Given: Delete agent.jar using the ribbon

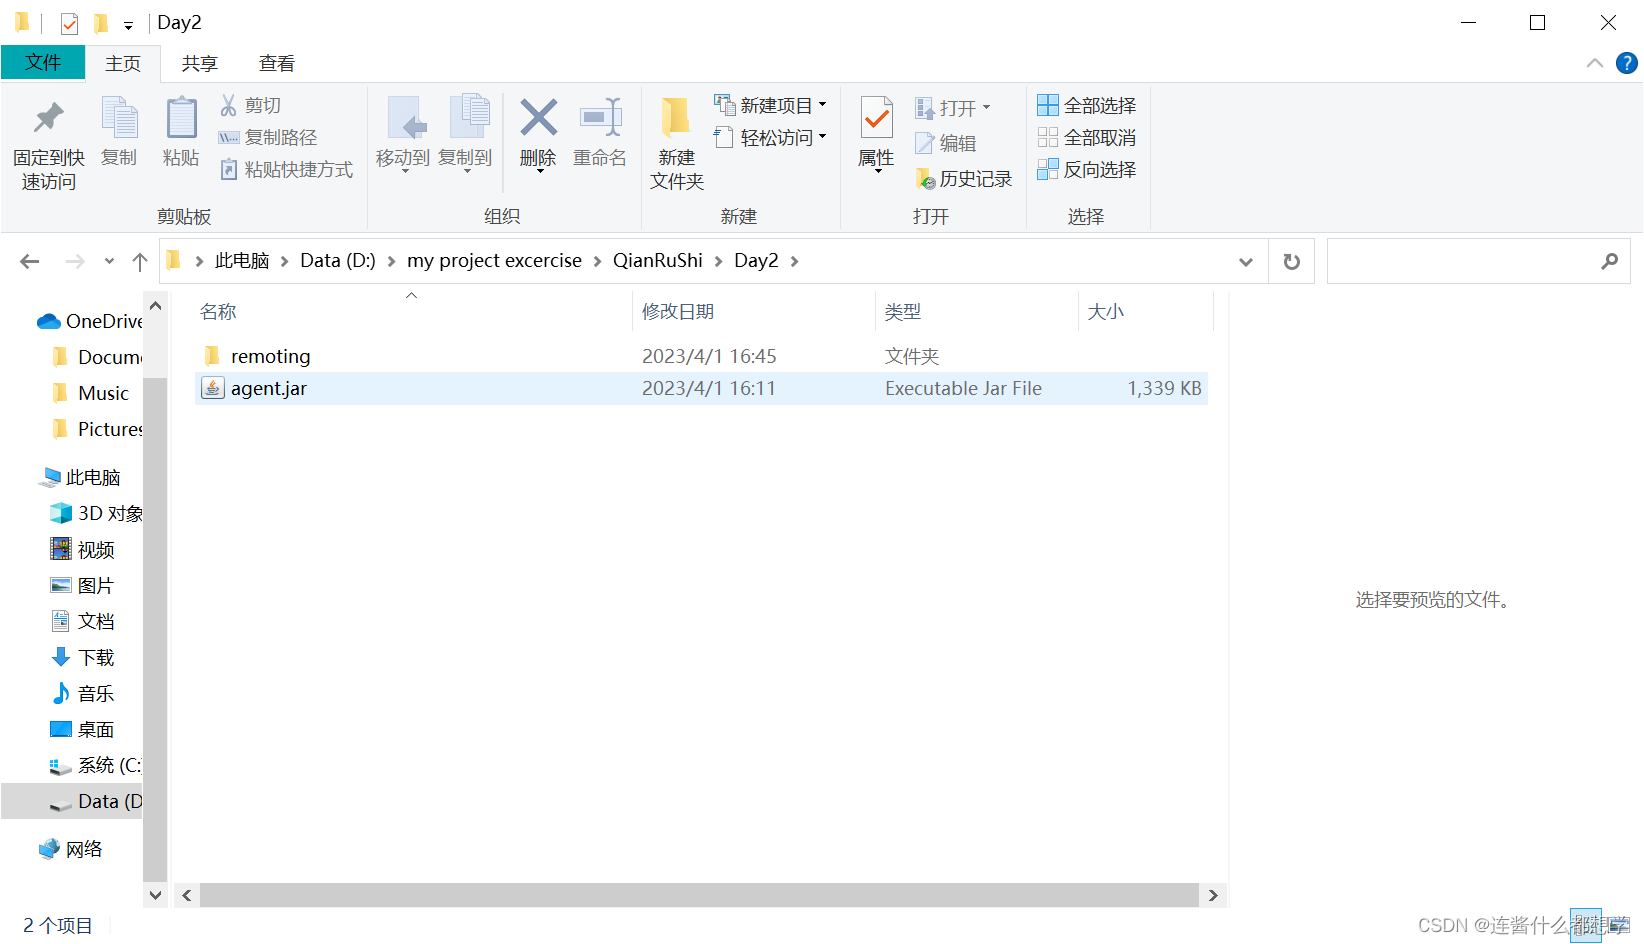Looking at the screenshot, I should click(x=537, y=135).
